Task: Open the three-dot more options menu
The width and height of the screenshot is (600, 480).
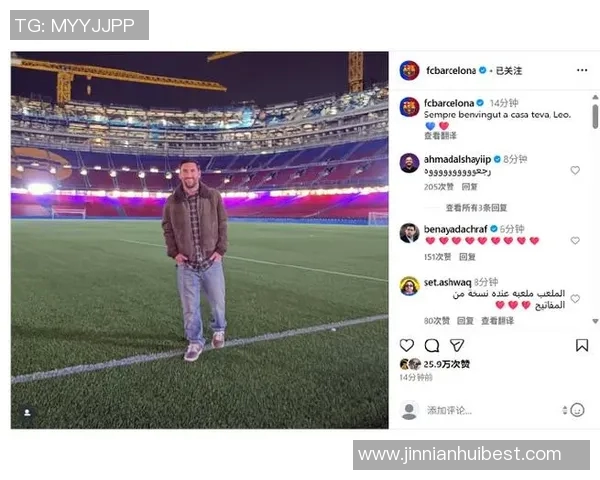Action: 582,70
